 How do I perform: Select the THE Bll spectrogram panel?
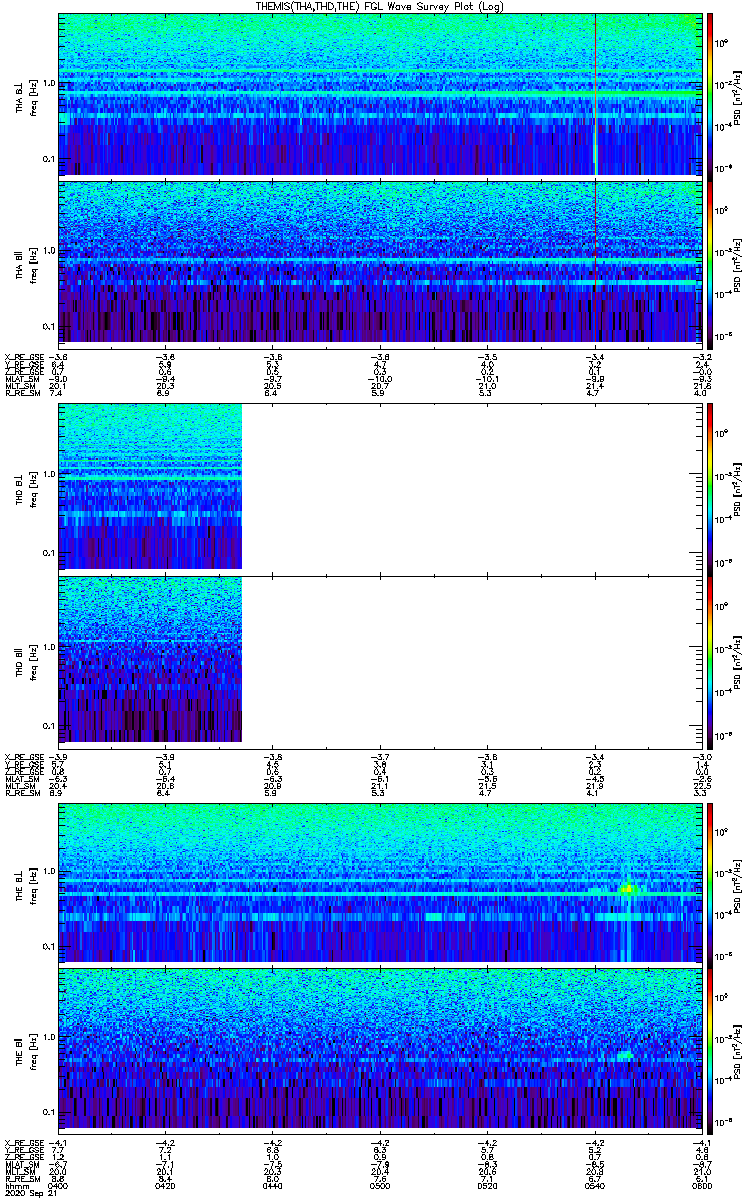pyautogui.click(x=379, y=1048)
